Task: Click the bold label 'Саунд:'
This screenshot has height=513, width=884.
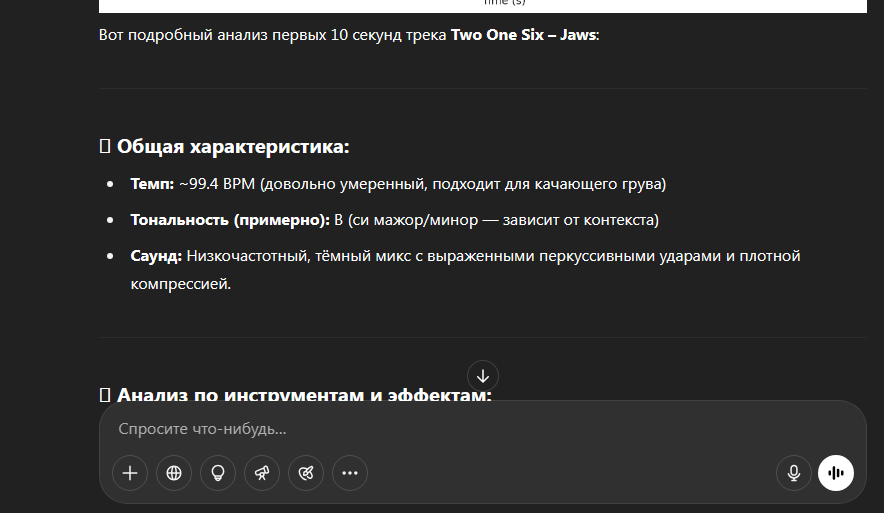Action: coord(156,256)
